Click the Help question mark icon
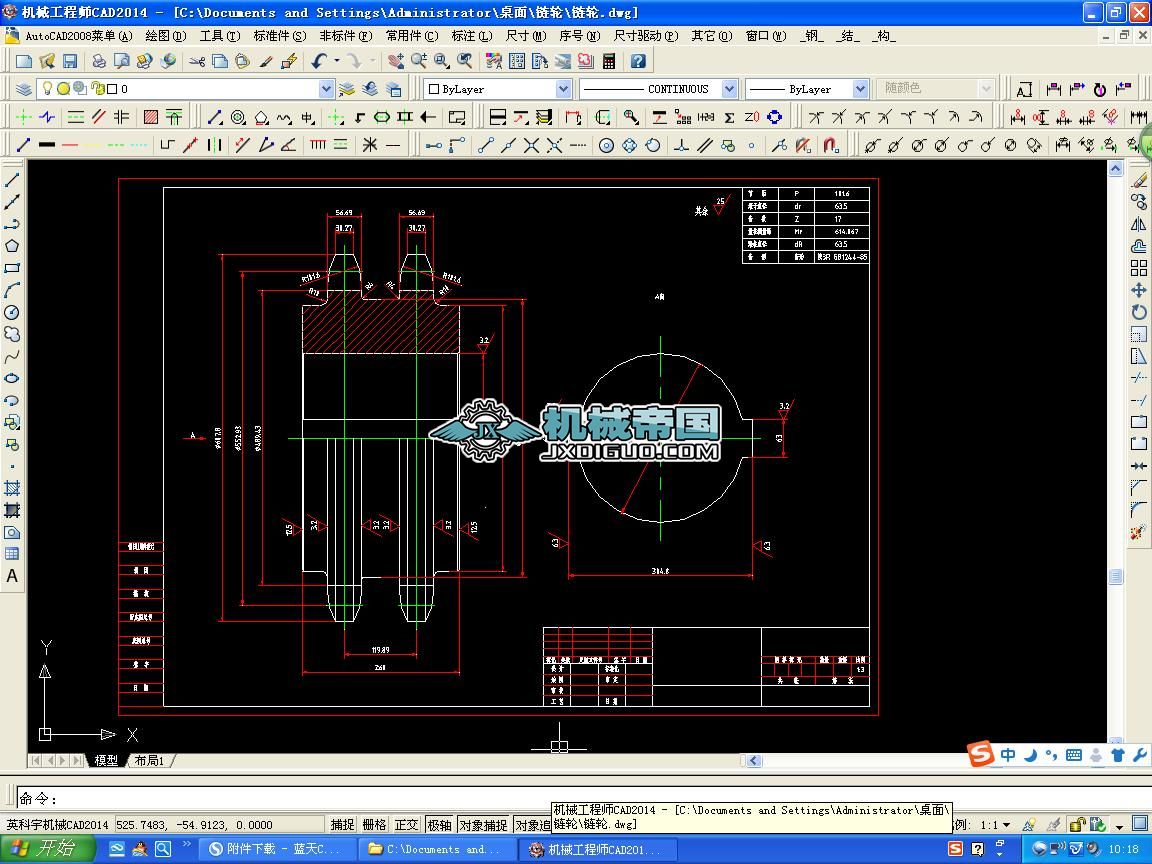The width and height of the screenshot is (1152, 864). 638,61
